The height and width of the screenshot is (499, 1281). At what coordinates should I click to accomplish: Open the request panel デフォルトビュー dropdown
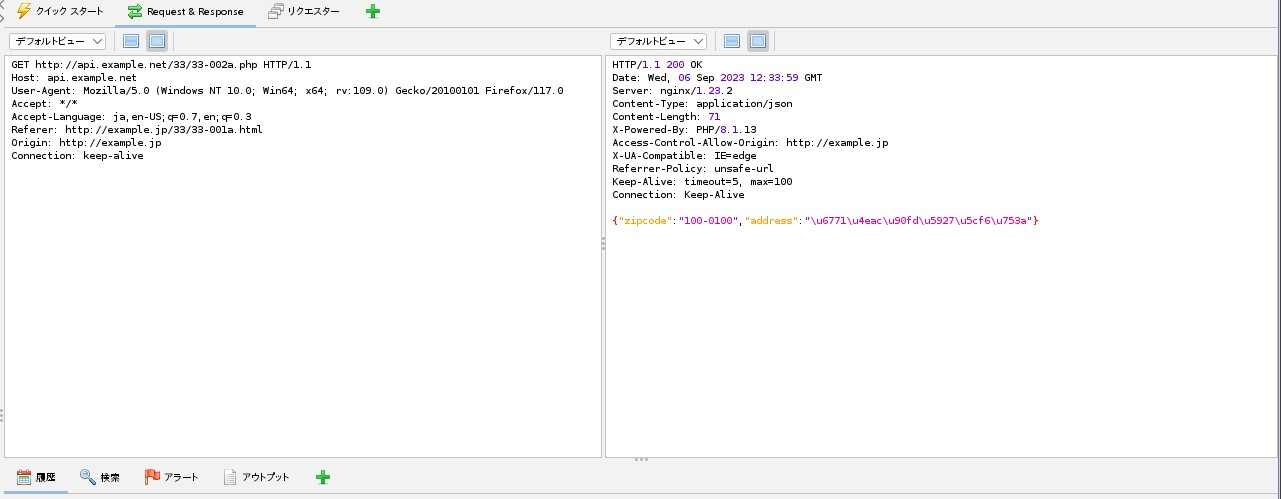[57, 41]
